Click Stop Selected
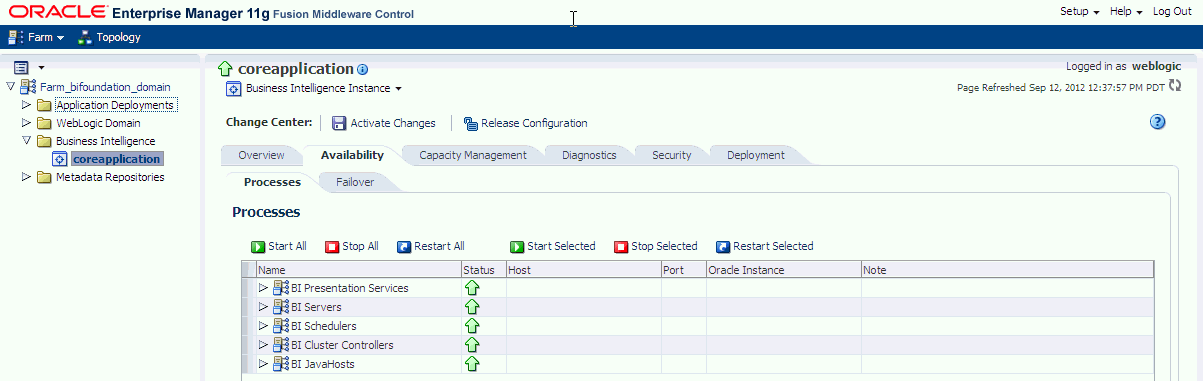This screenshot has width=1203, height=381. 656,246
